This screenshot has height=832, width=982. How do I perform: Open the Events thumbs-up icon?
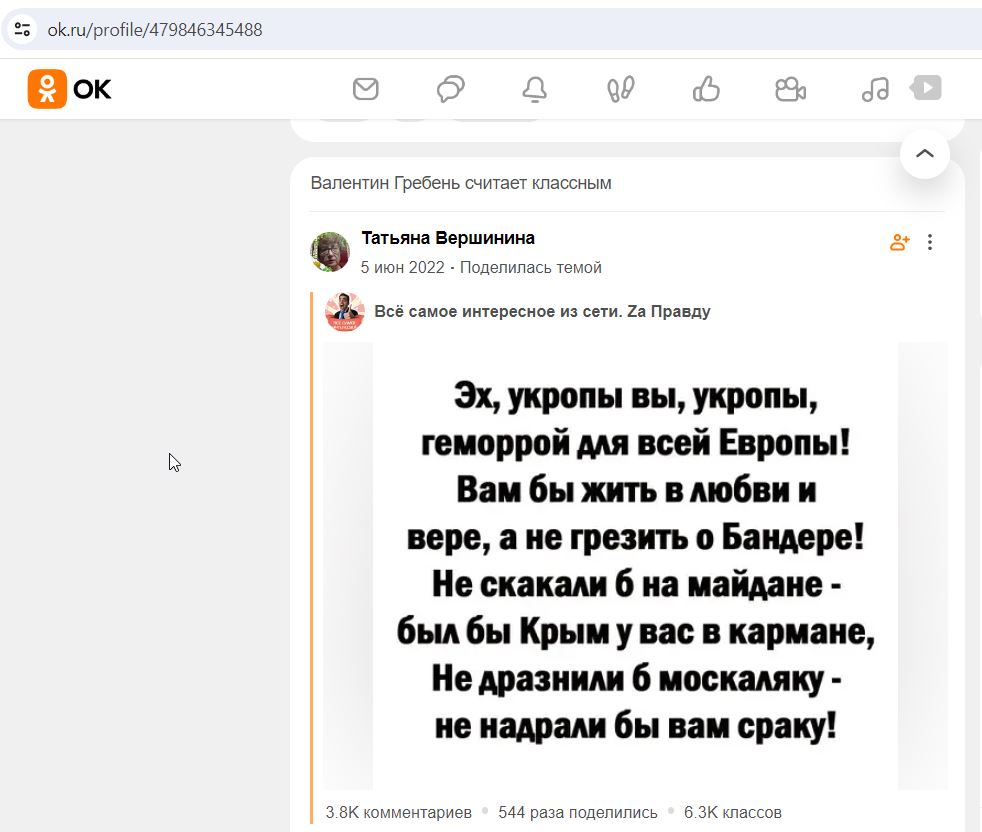click(x=706, y=89)
